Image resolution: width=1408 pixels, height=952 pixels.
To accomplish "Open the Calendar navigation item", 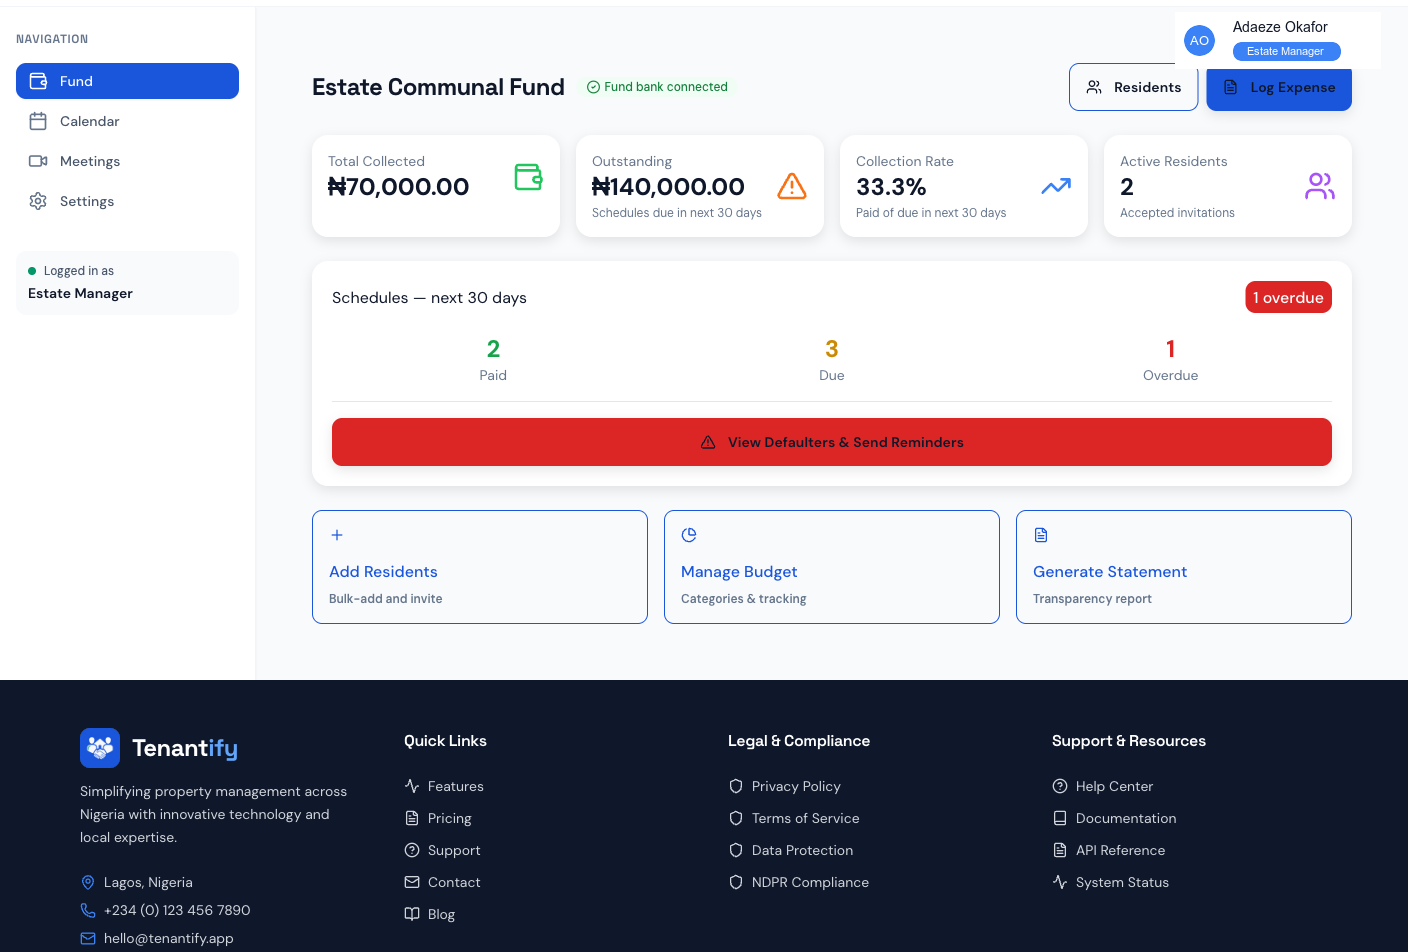I will click(x=127, y=121).
